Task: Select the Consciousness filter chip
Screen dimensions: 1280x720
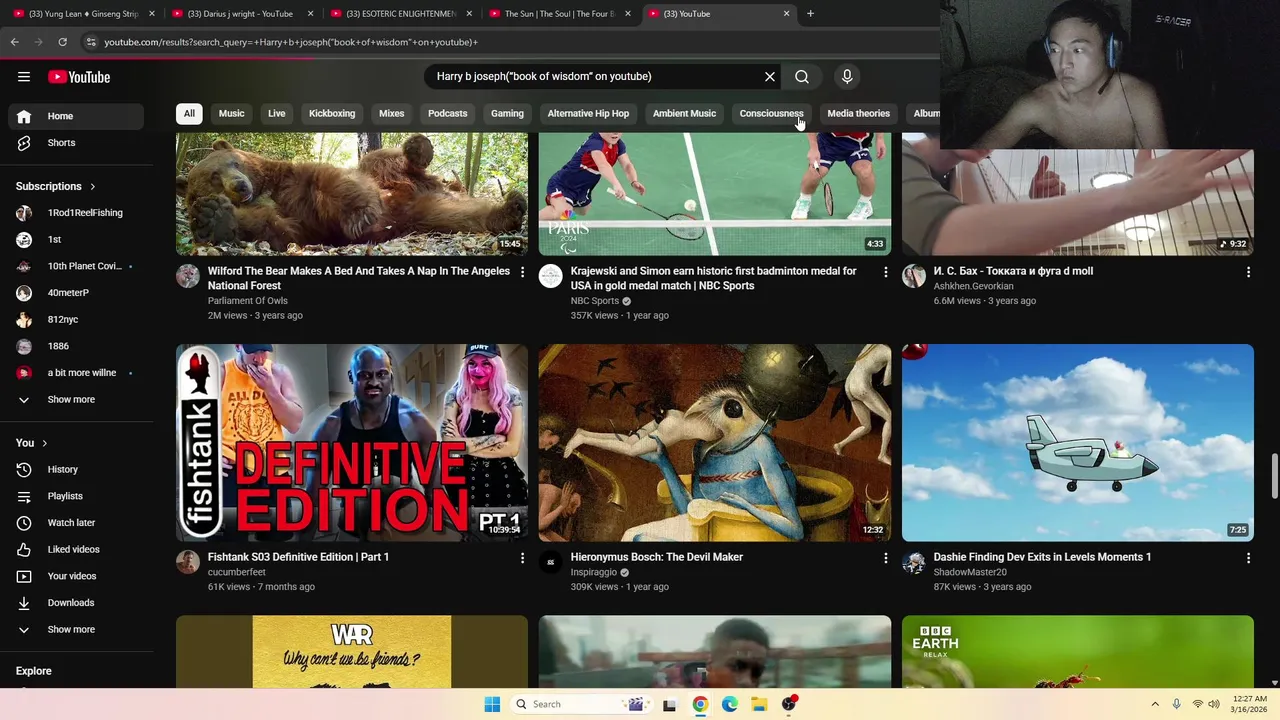Action: click(x=771, y=113)
